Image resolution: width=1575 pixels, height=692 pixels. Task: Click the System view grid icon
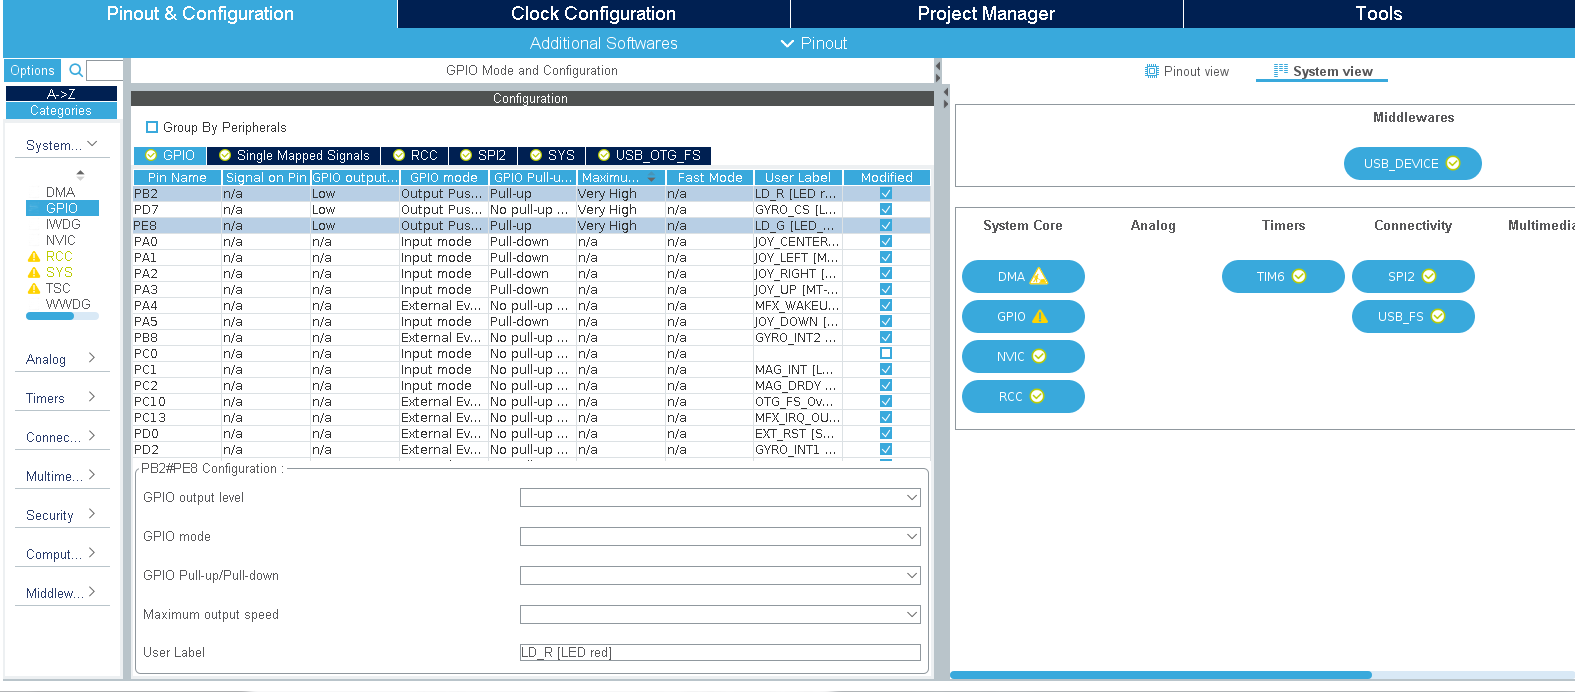point(1280,71)
